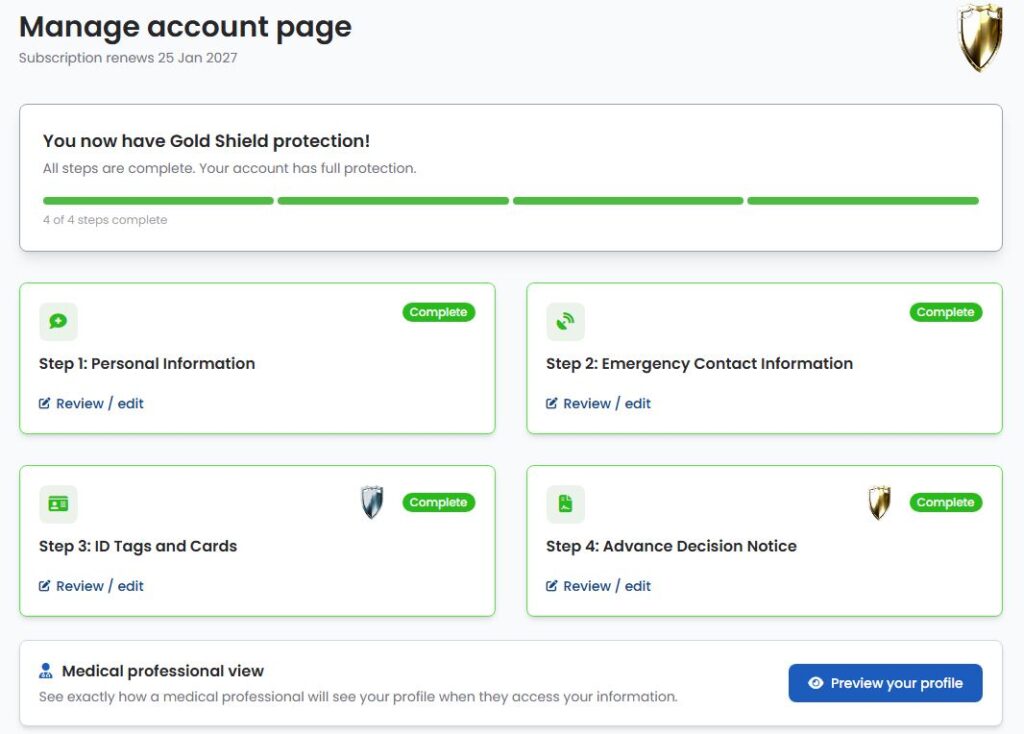Click the second green progress bar segment

click(393, 201)
